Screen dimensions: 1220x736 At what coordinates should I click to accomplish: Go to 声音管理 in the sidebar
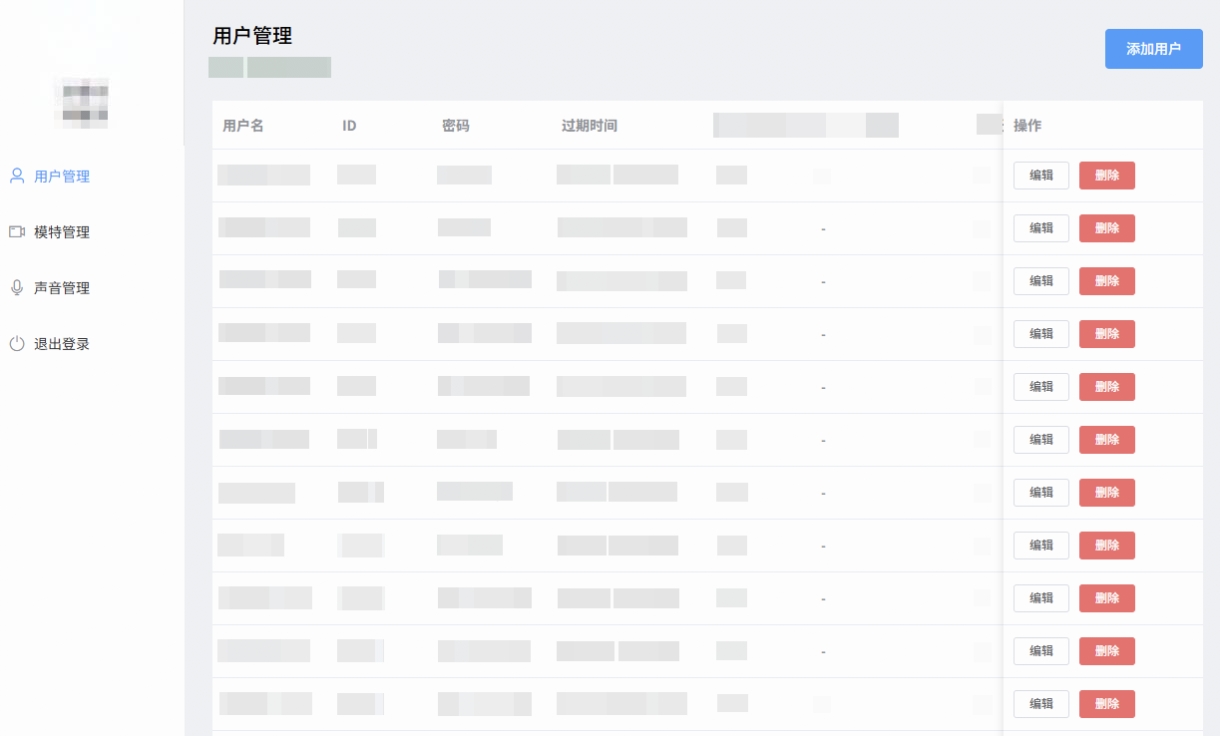pyautogui.click(x=62, y=288)
